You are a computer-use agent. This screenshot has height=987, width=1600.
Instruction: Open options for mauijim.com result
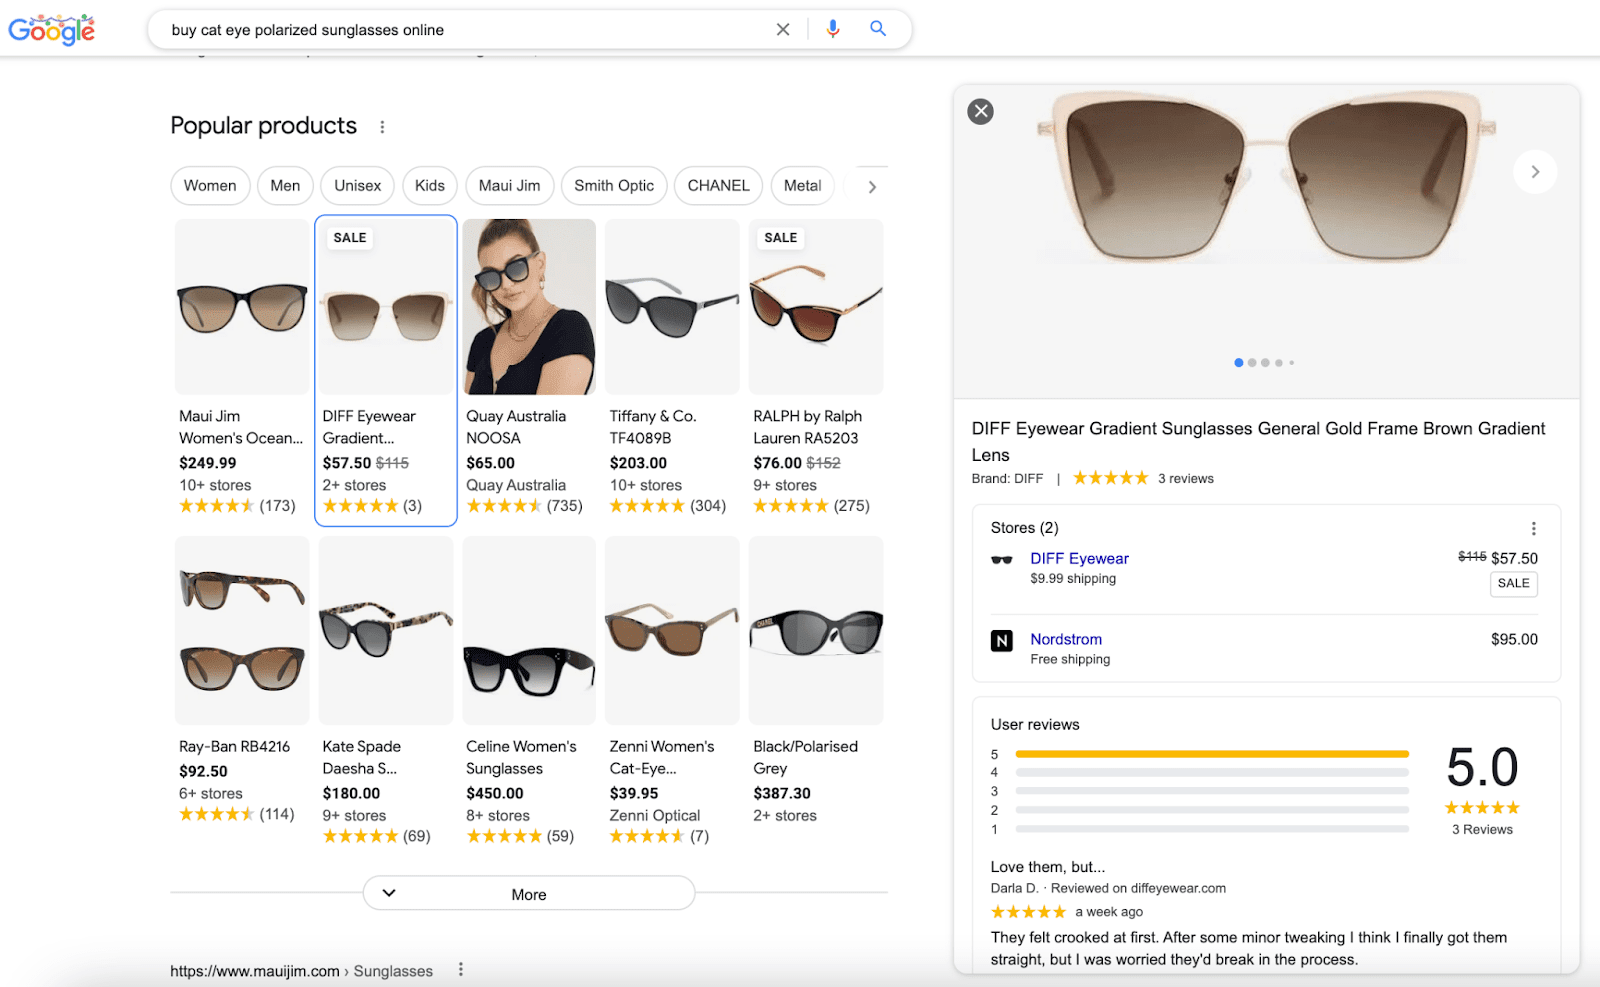460,969
